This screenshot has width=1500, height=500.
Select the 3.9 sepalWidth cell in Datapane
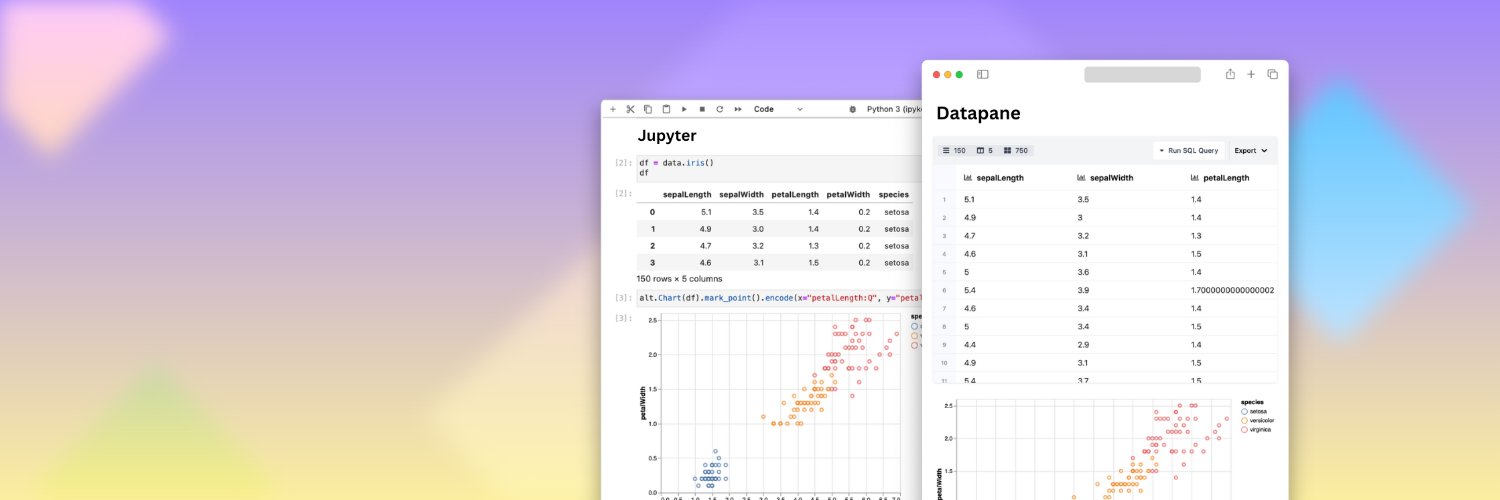click(x=1085, y=290)
